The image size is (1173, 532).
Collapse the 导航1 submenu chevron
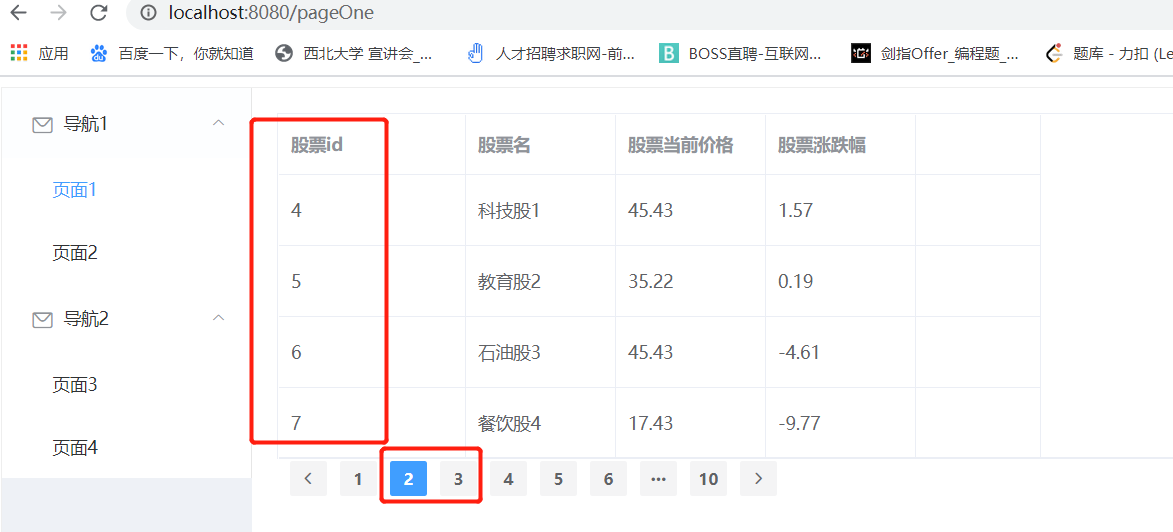(x=218, y=123)
